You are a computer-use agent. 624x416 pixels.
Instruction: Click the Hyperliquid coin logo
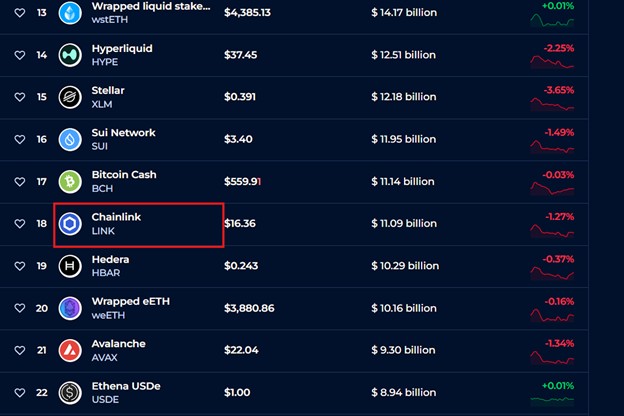(70, 55)
